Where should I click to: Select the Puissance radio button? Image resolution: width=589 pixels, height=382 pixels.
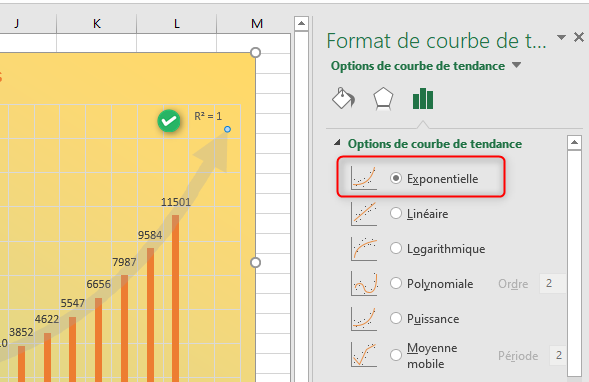[x=396, y=319]
